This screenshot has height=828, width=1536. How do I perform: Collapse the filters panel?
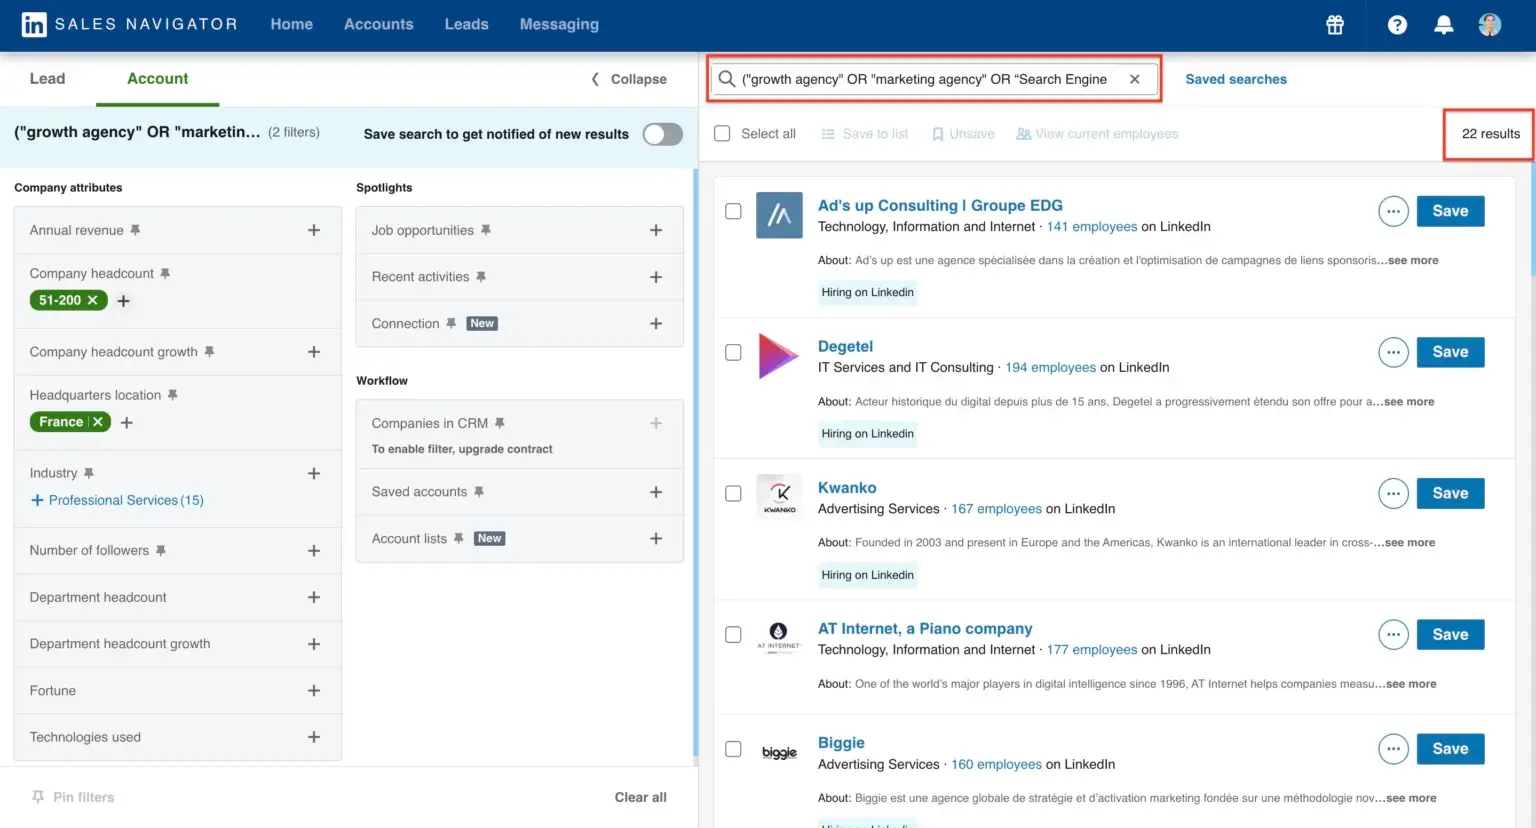(629, 79)
